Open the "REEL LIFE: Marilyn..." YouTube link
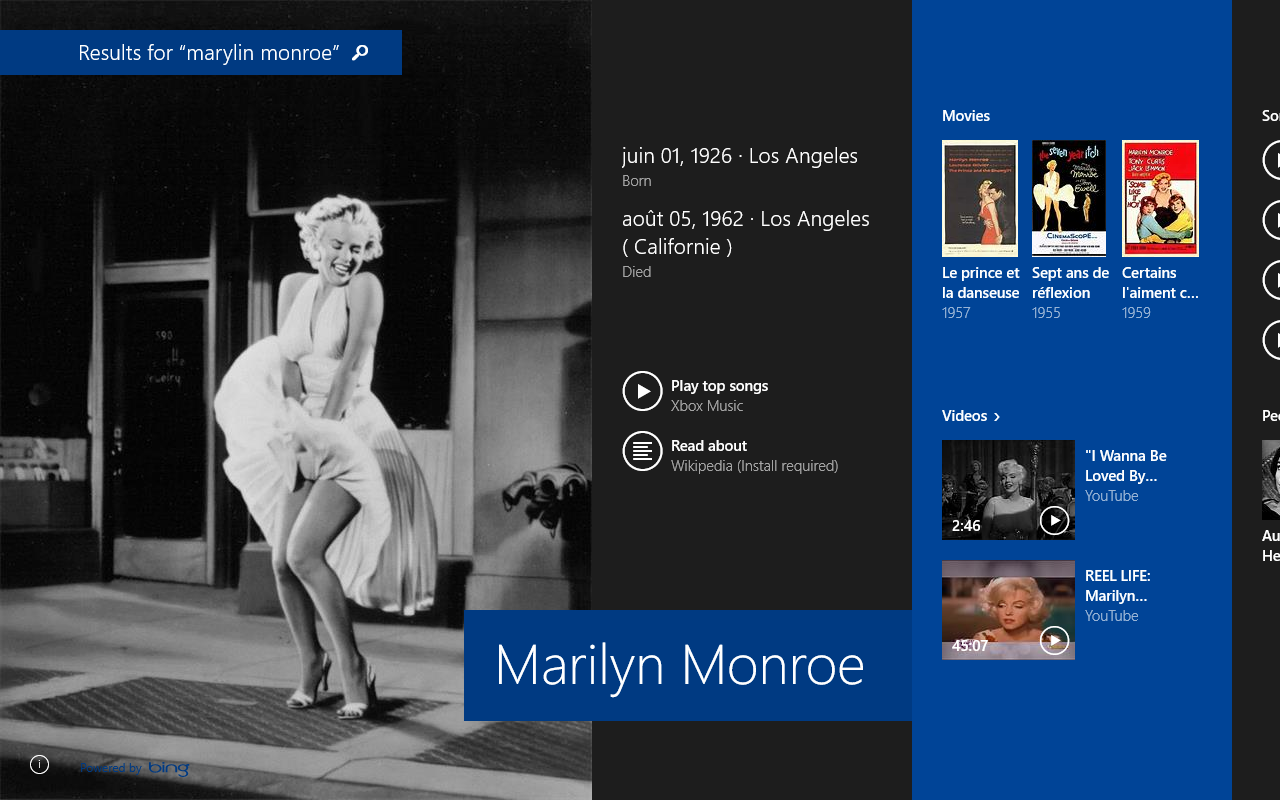The image size is (1280, 800). coord(1117,586)
